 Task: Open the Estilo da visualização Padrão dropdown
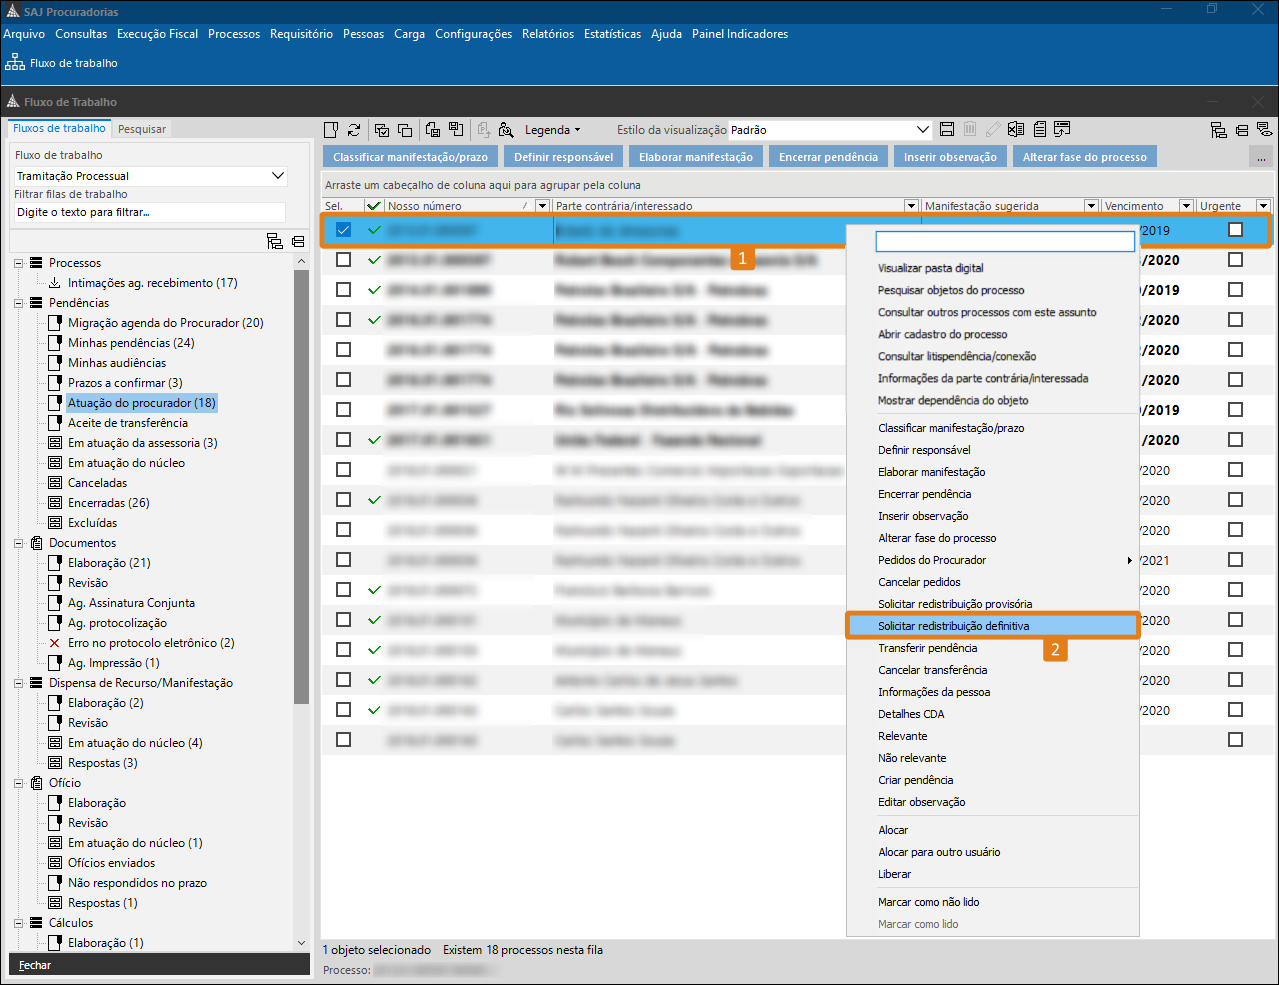[922, 130]
